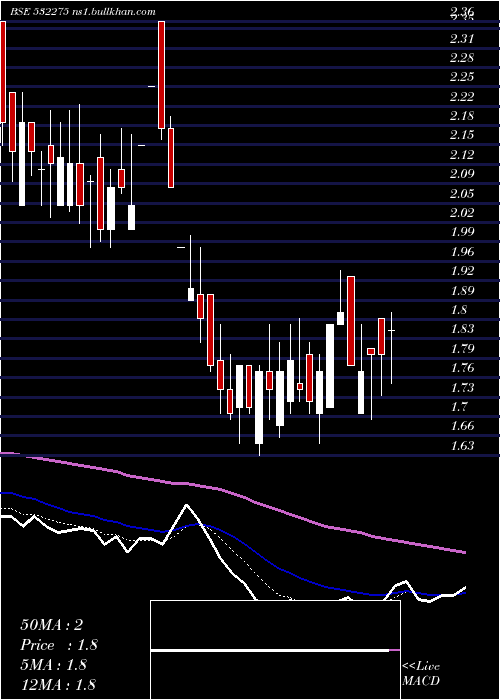Click the 1.63 price axis label
This screenshot has width=500, height=700.
462,446
